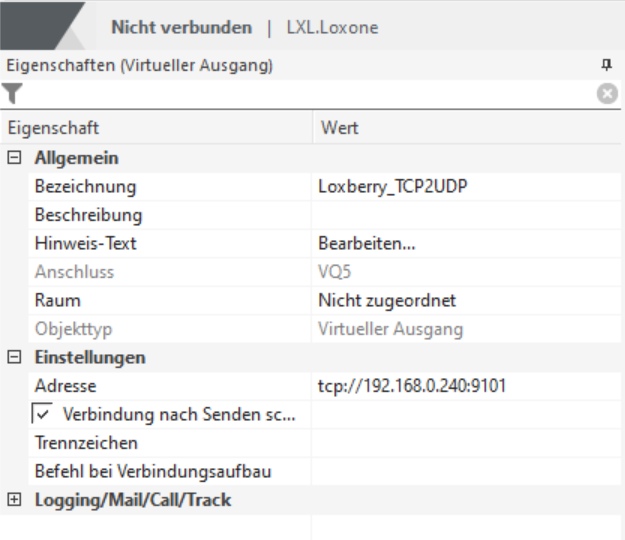This screenshot has height=540, width=625.
Task: Click into the property filter search box
Action: (300, 94)
